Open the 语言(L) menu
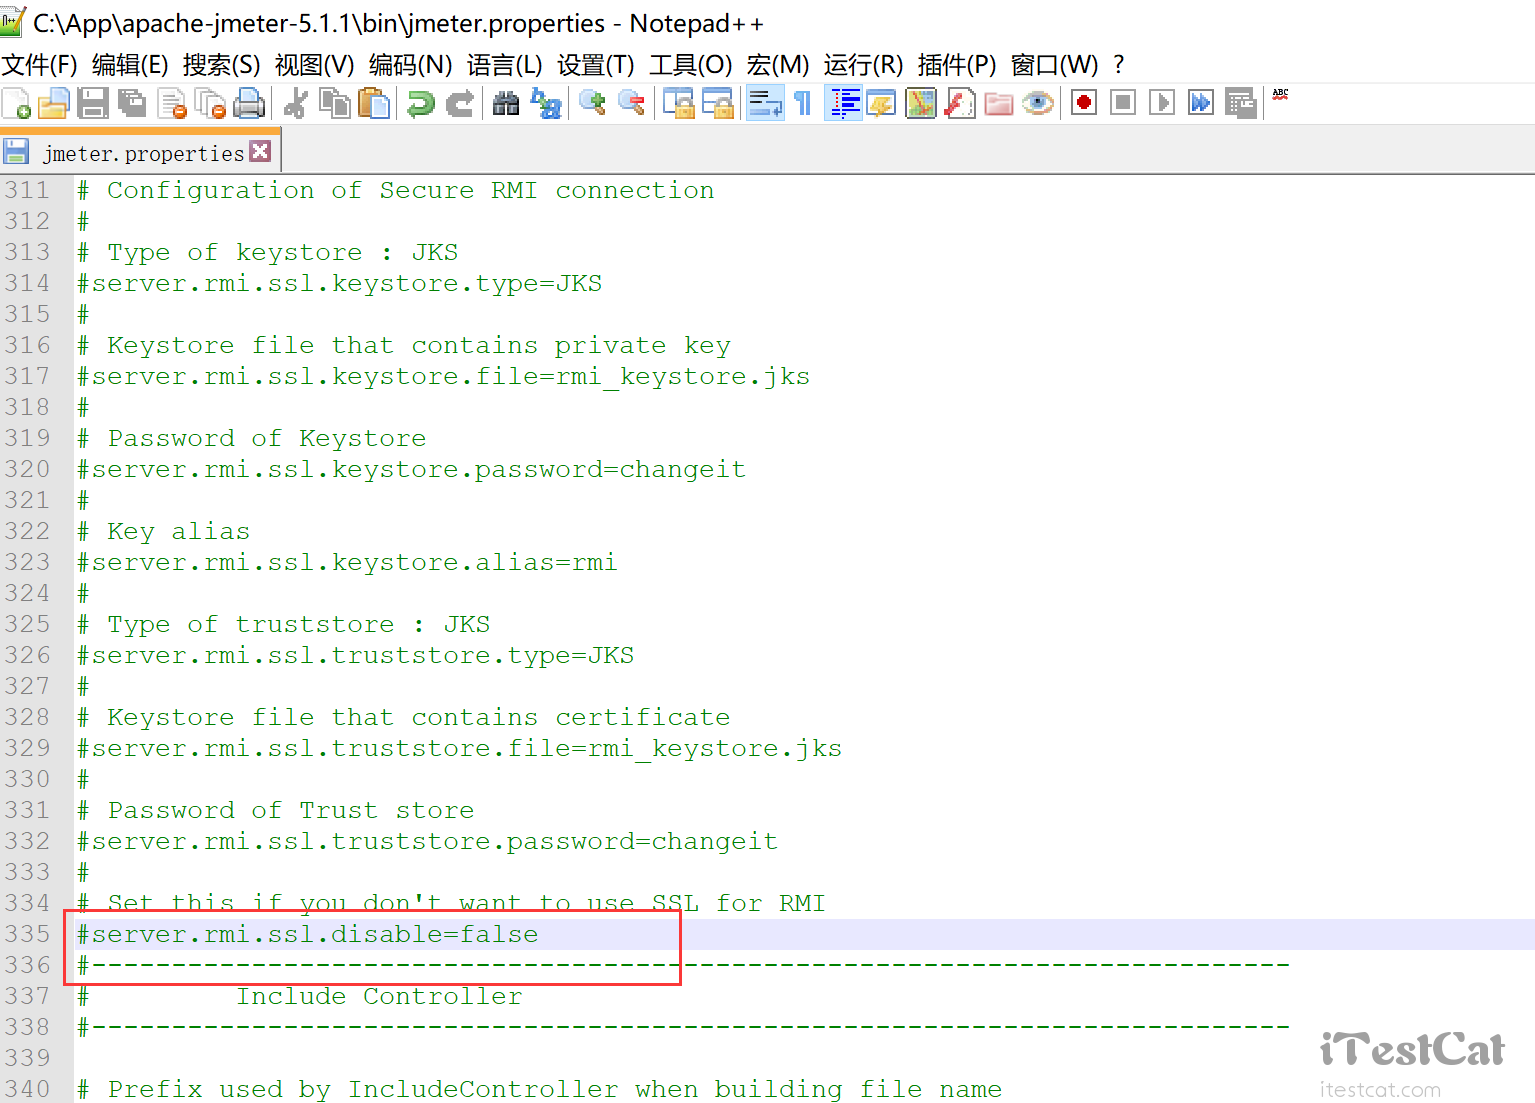The width and height of the screenshot is (1535, 1103). [x=504, y=65]
